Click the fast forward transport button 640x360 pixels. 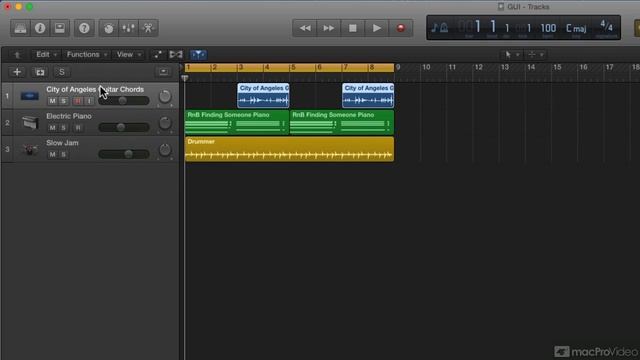click(328, 28)
